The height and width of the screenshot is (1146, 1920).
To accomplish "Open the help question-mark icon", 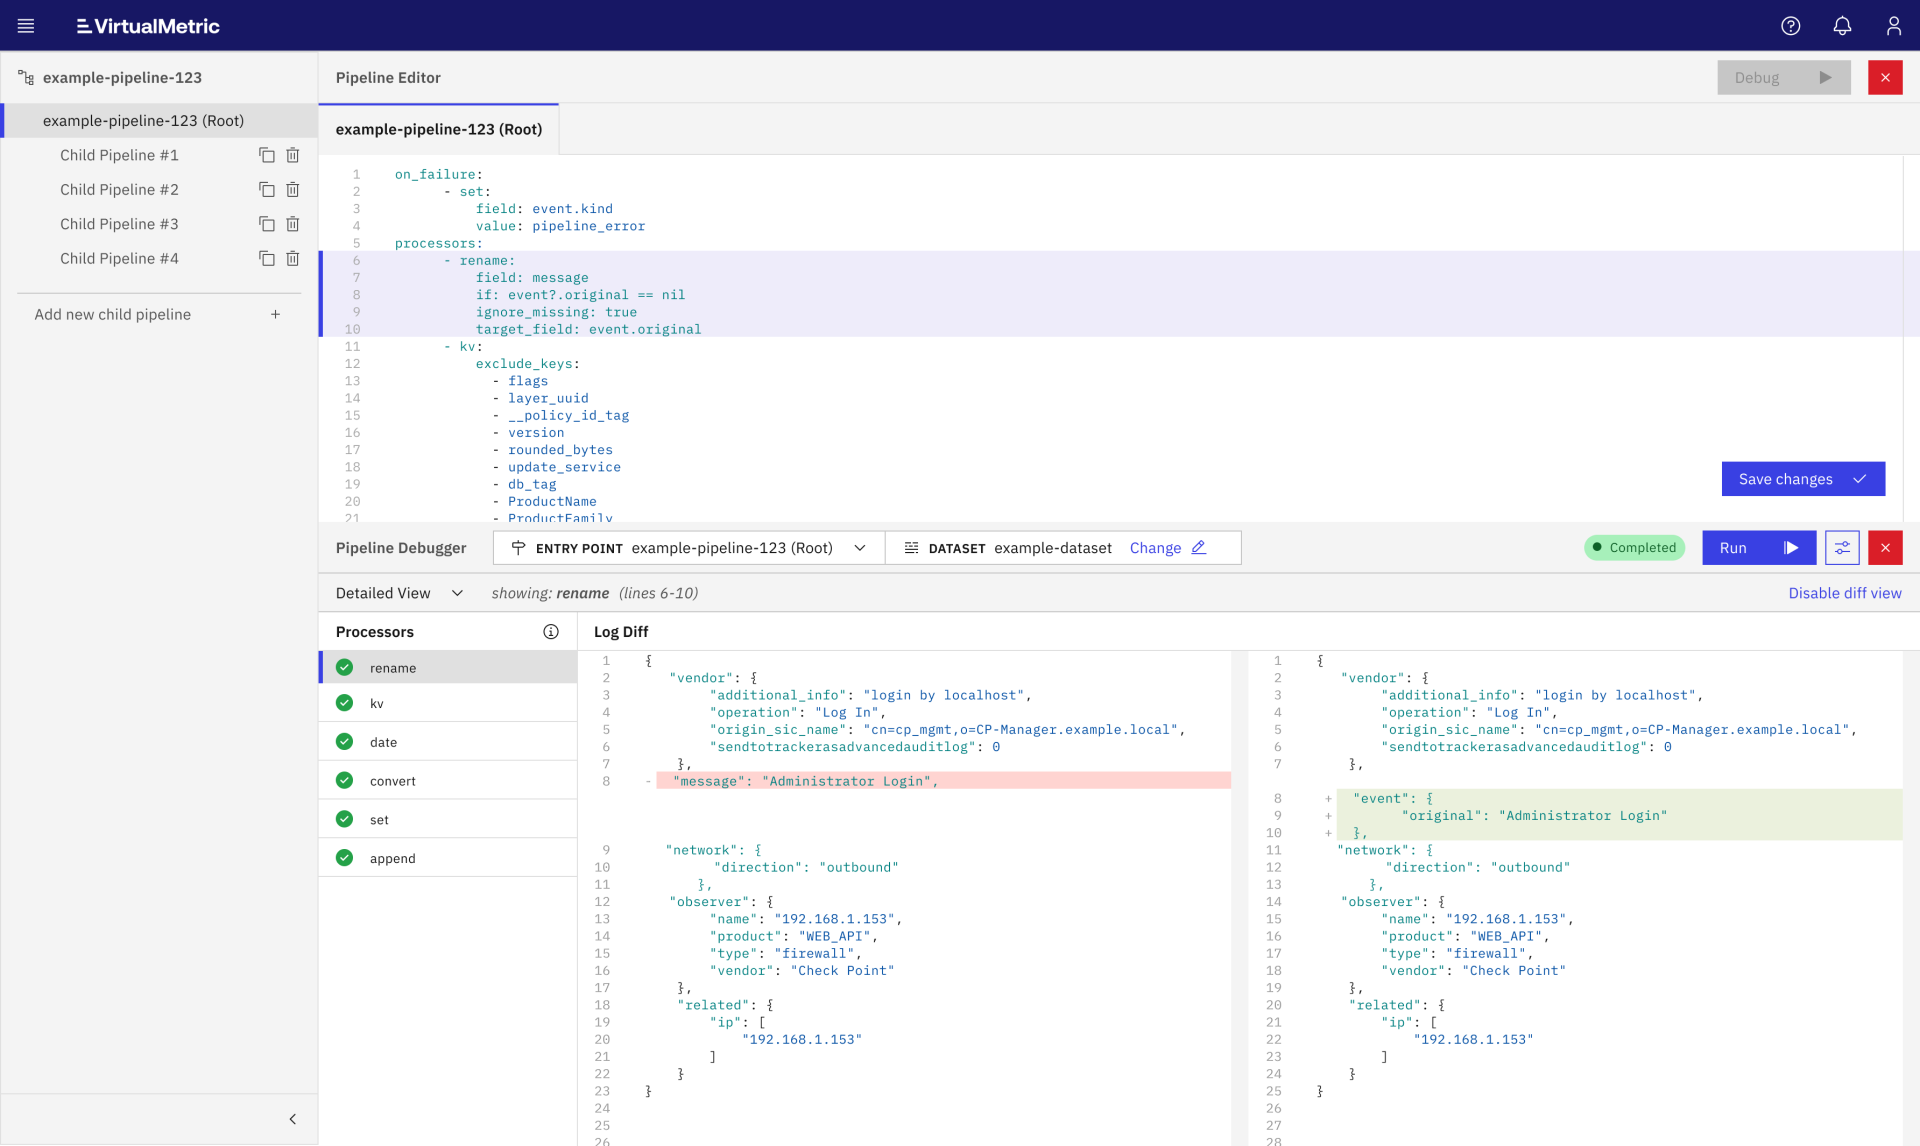I will 1790,26.
